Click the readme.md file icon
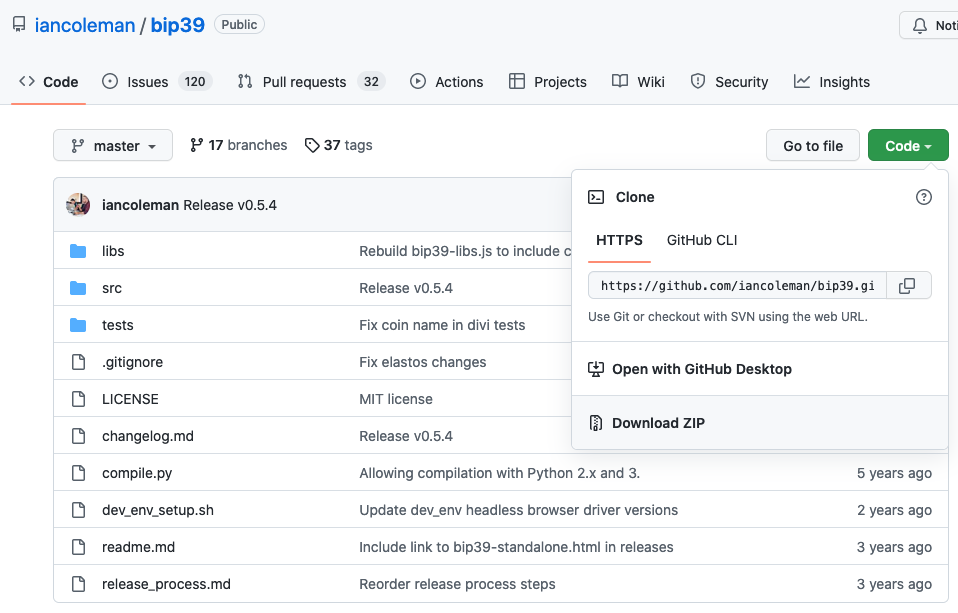The image size is (958, 613). [78, 547]
